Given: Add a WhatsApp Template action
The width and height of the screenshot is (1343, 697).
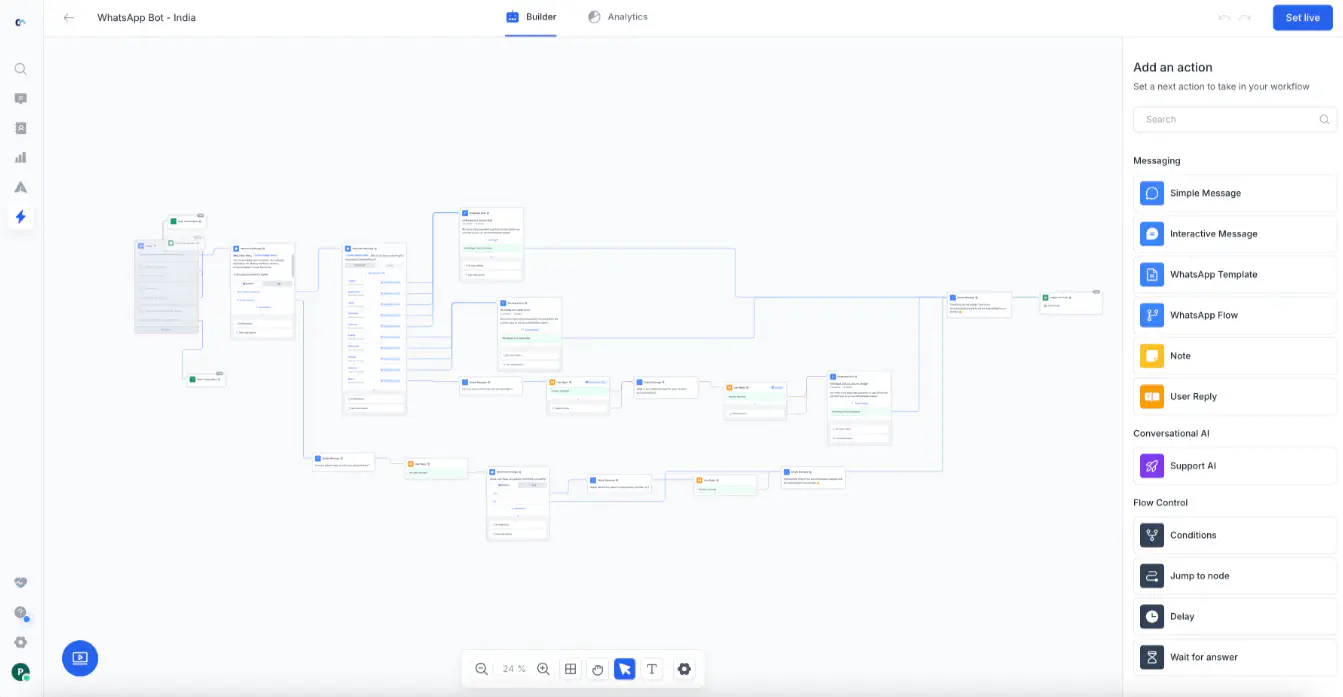Looking at the screenshot, I should 1235,274.
